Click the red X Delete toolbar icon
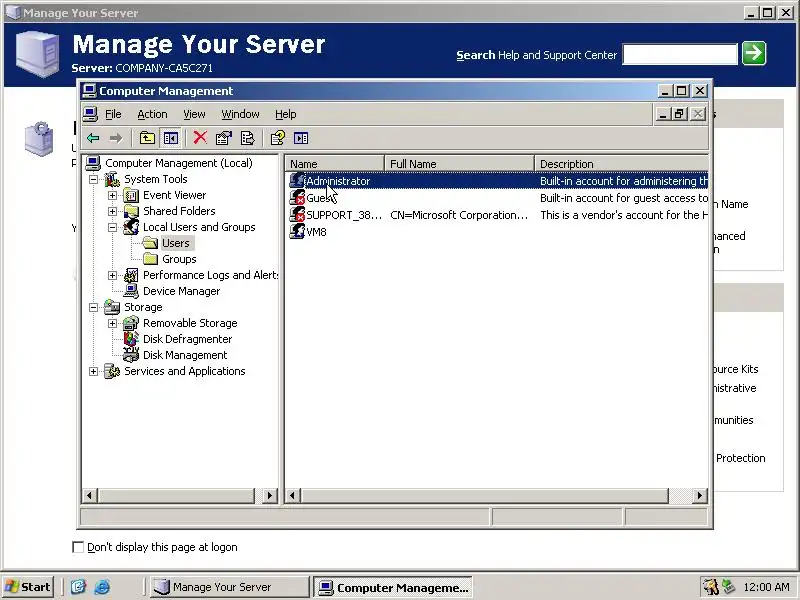Screen dimensions: 800x600 (x=200, y=138)
